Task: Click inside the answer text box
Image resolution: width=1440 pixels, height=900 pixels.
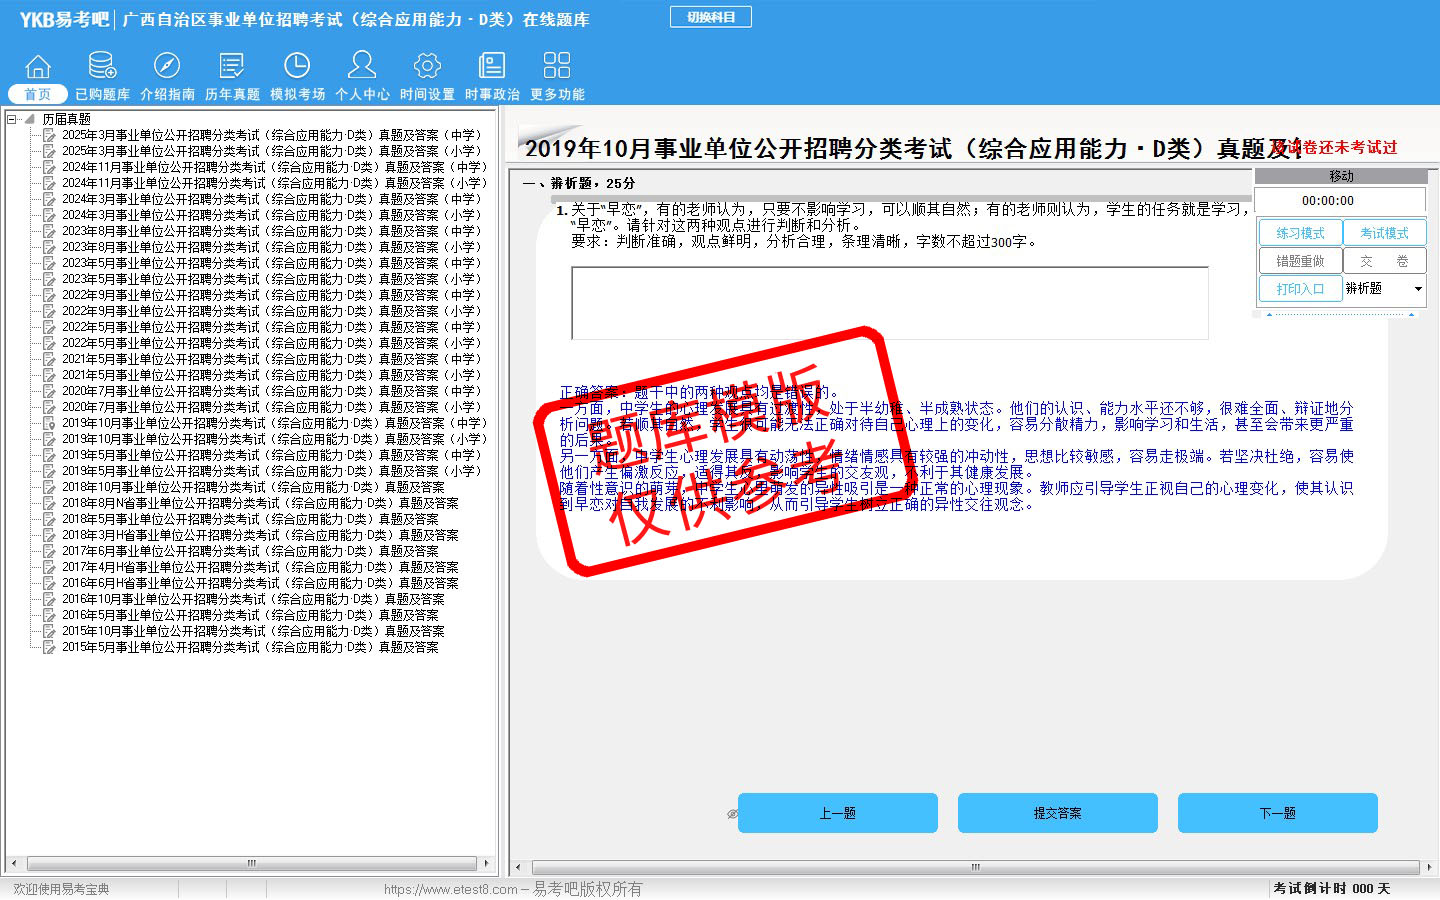Action: 889,303
